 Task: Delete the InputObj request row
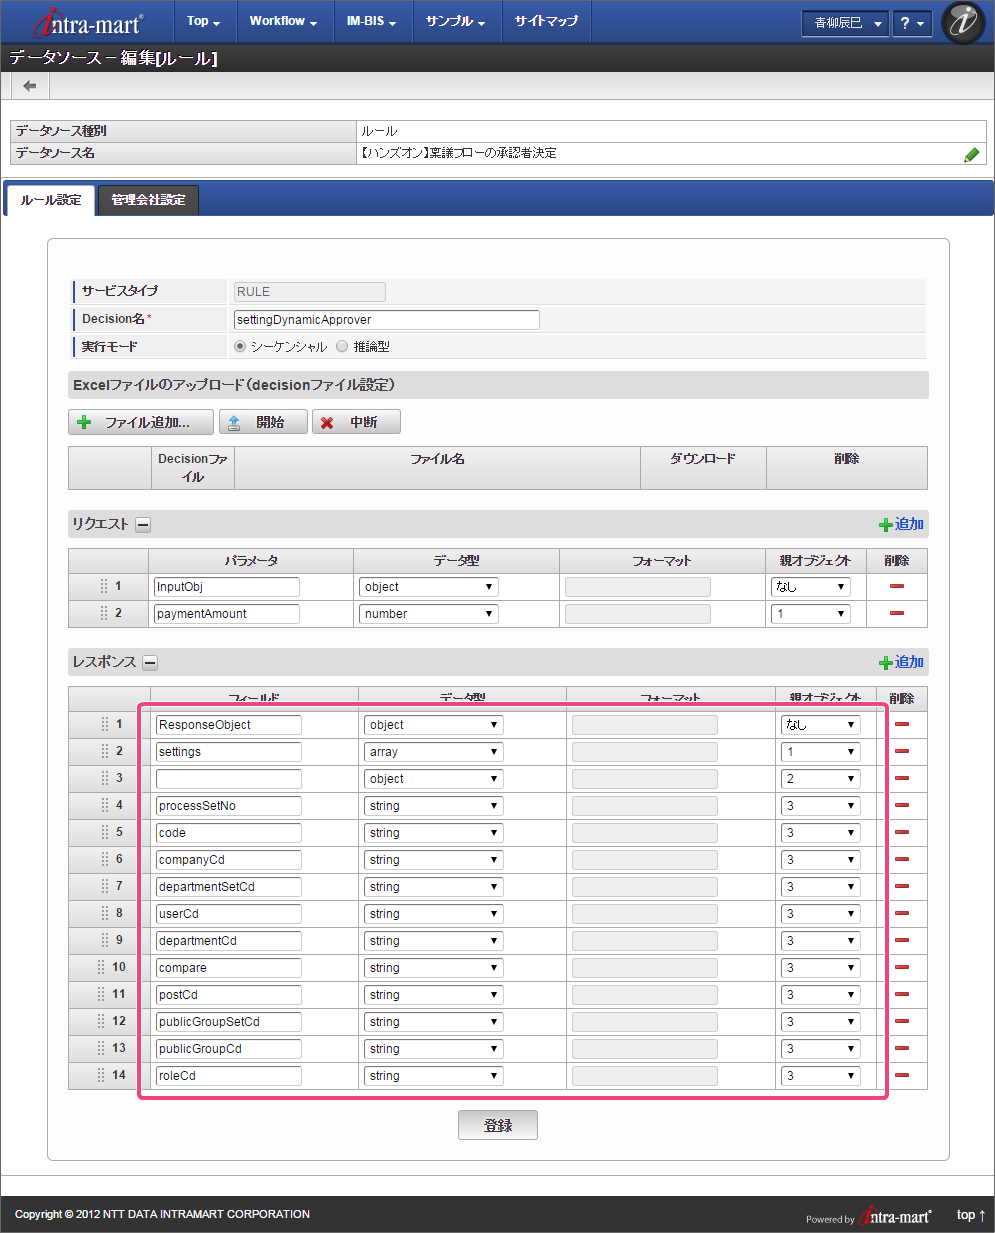click(896, 586)
